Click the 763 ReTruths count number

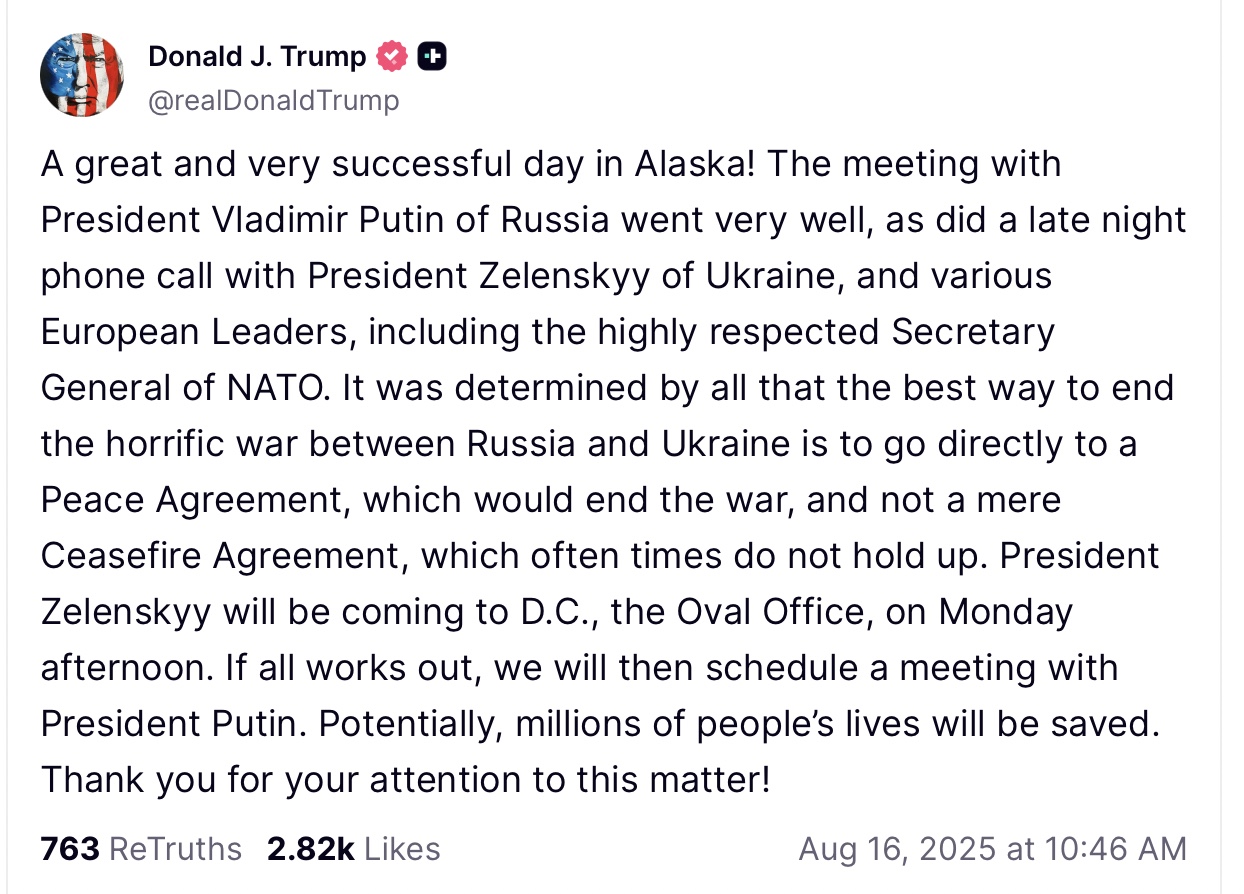click(x=70, y=849)
